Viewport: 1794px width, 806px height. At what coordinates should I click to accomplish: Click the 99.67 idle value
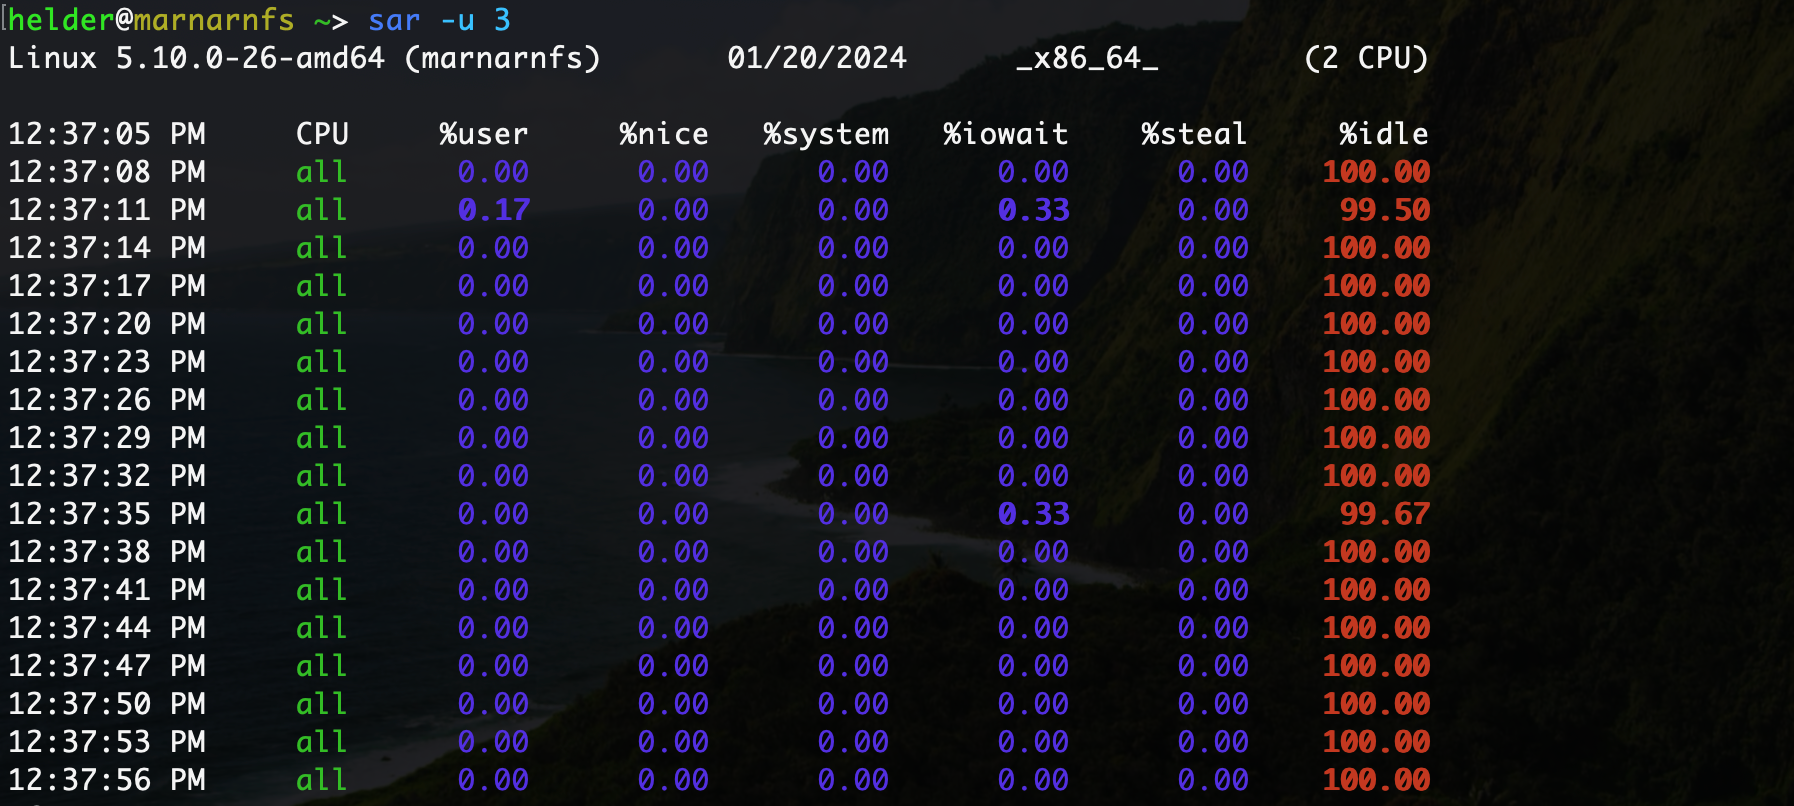[1385, 514]
